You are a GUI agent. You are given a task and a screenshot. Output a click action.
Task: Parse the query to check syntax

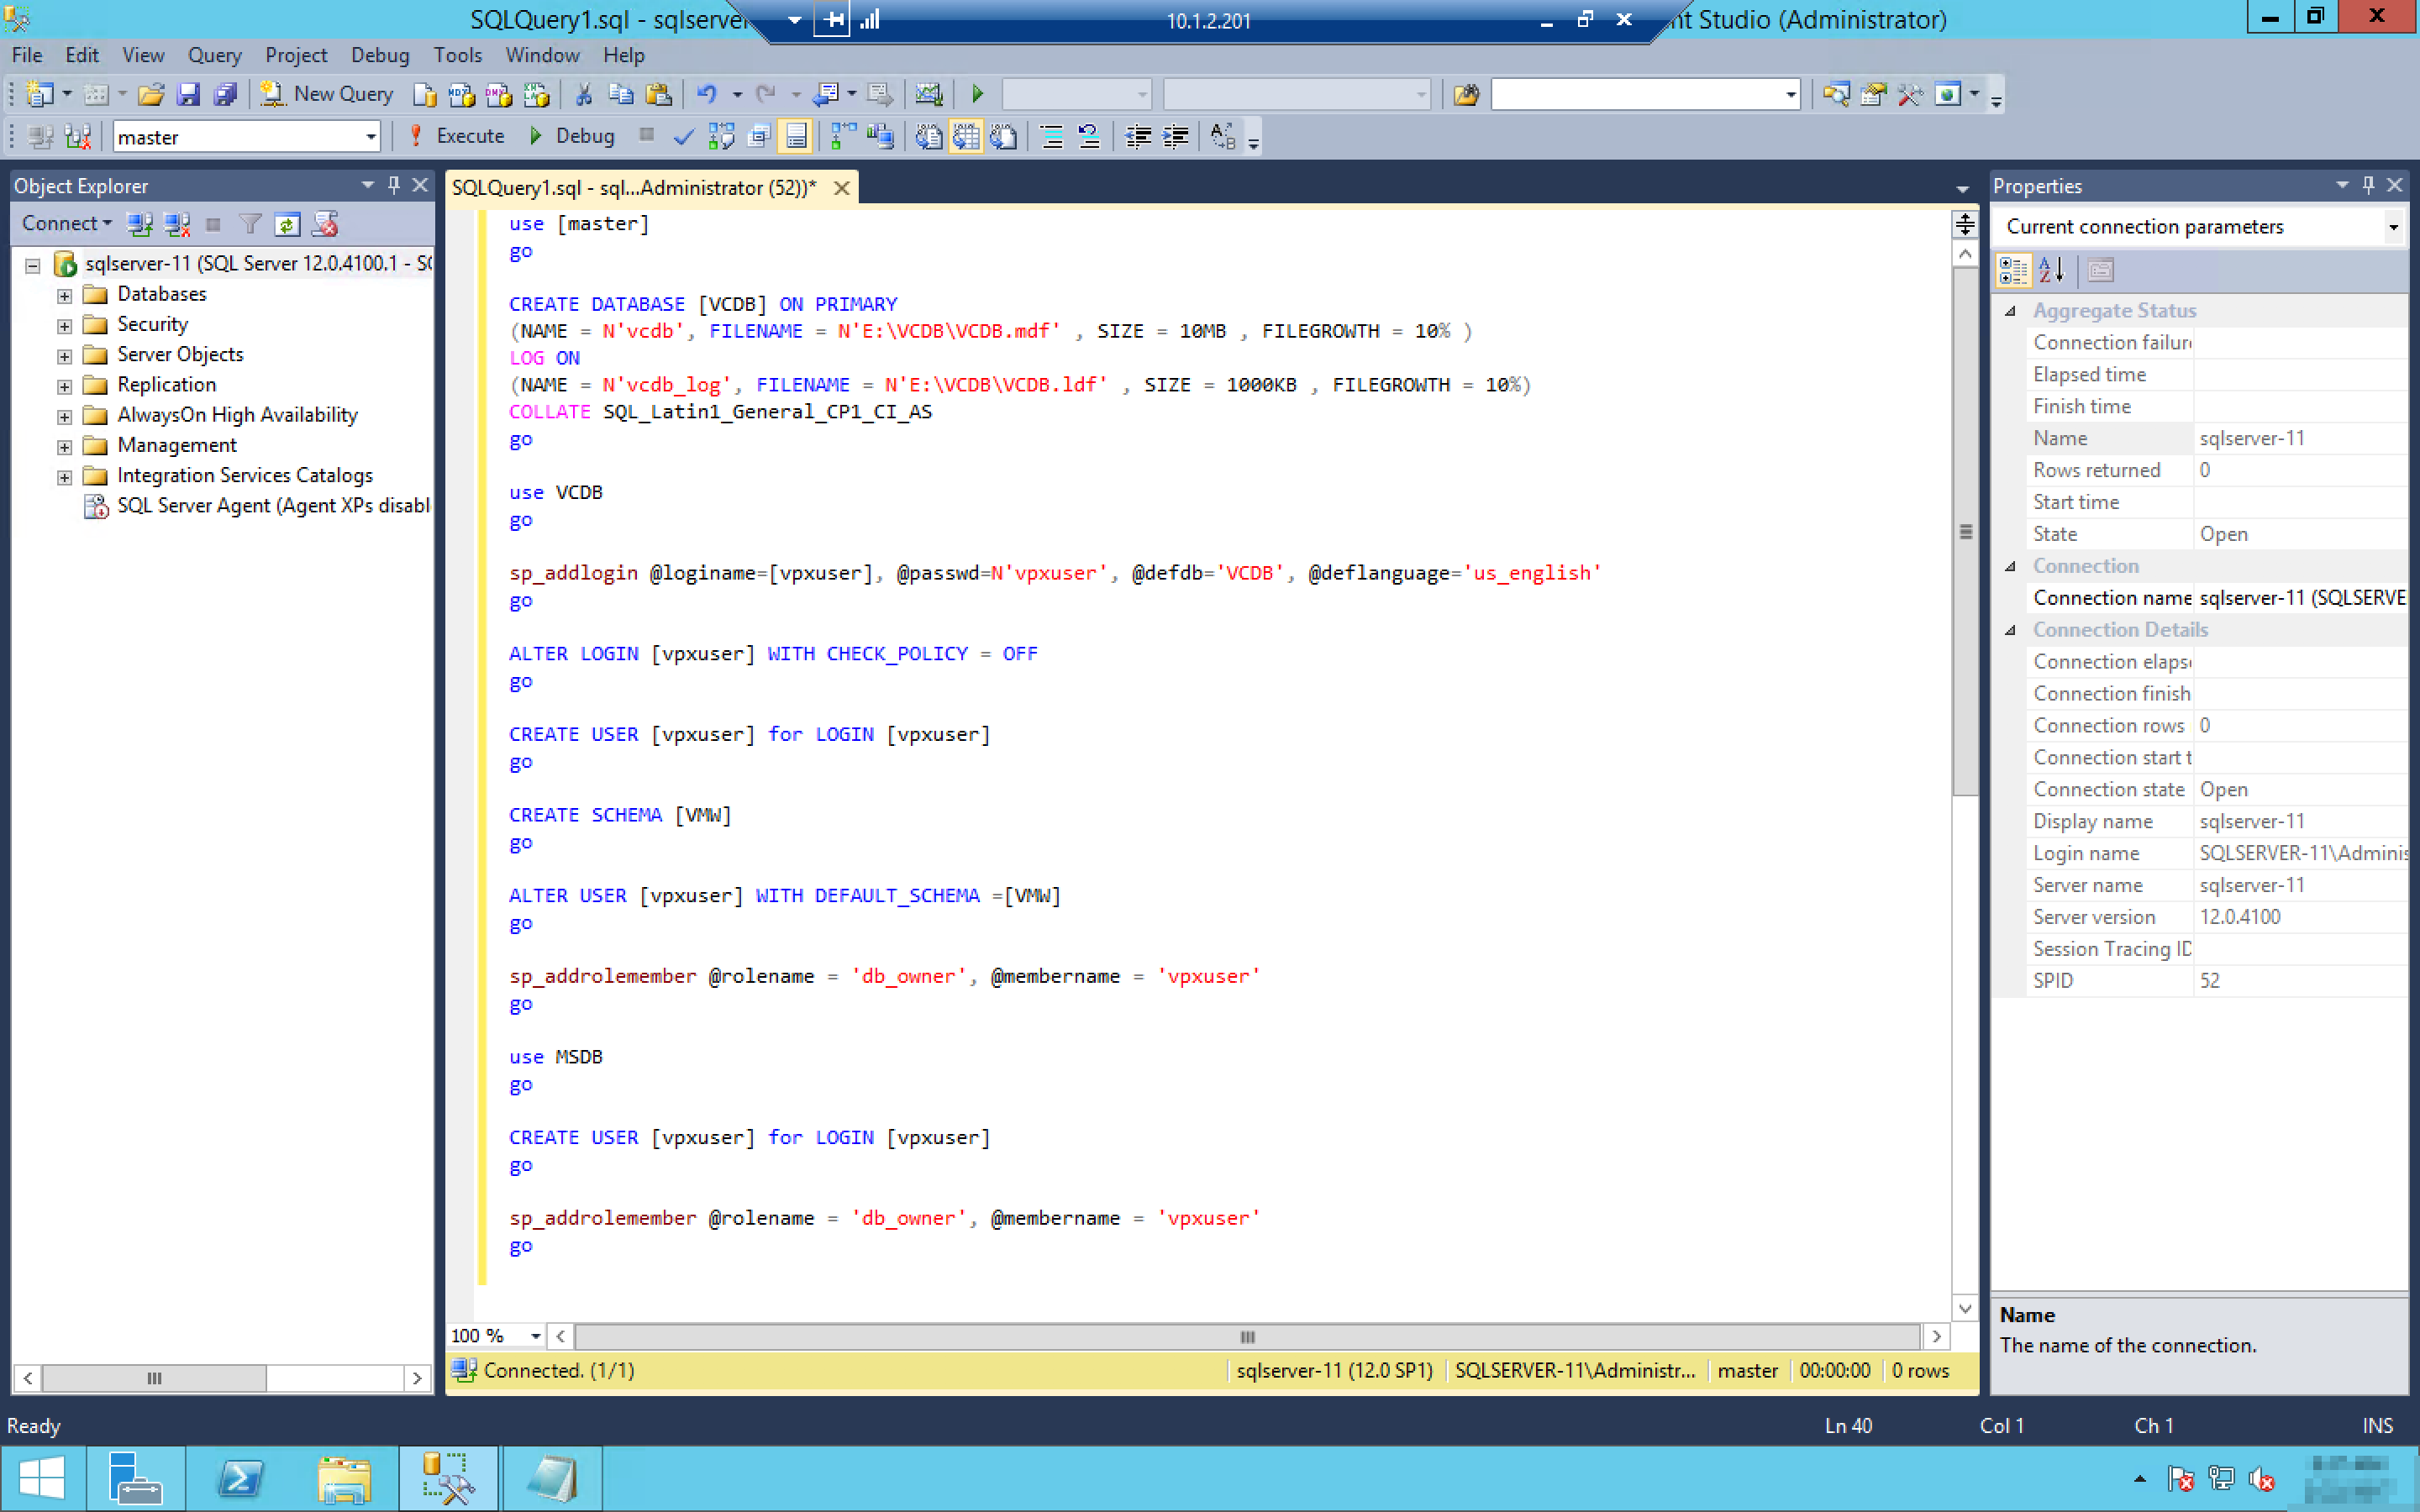coord(684,136)
